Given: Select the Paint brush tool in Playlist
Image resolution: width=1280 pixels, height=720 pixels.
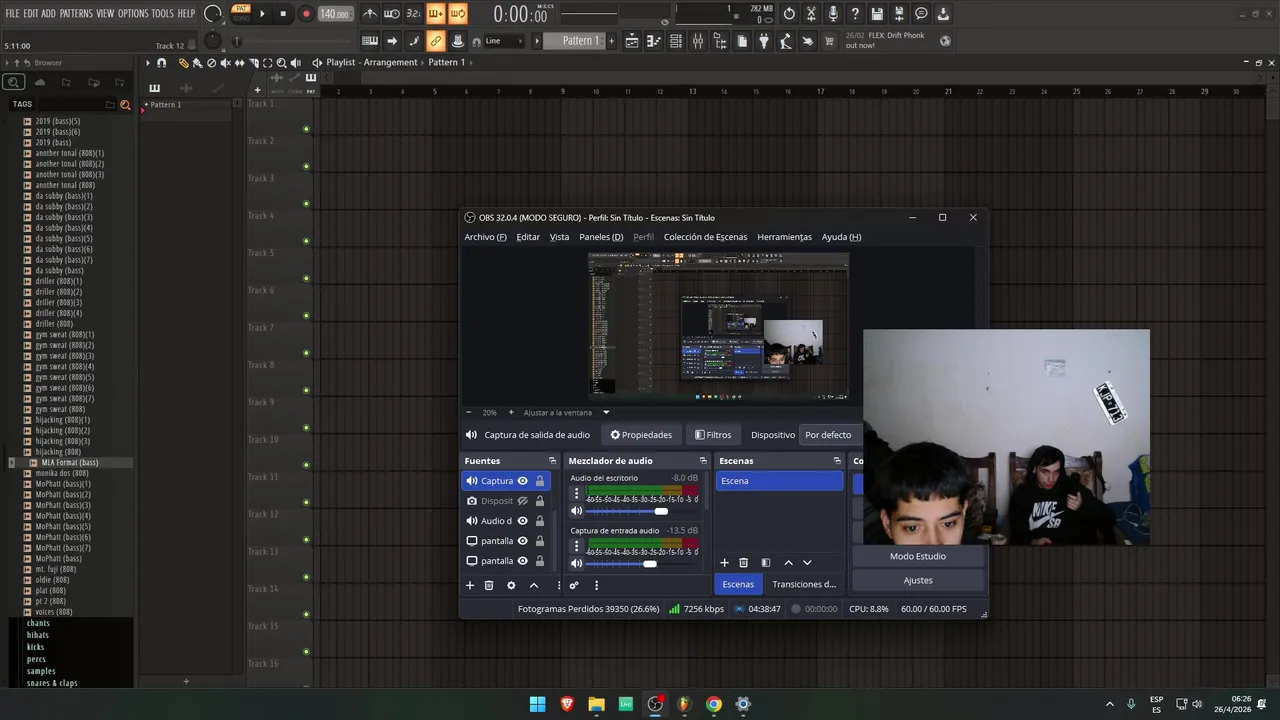Looking at the screenshot, I should click(x=197, y=63).
